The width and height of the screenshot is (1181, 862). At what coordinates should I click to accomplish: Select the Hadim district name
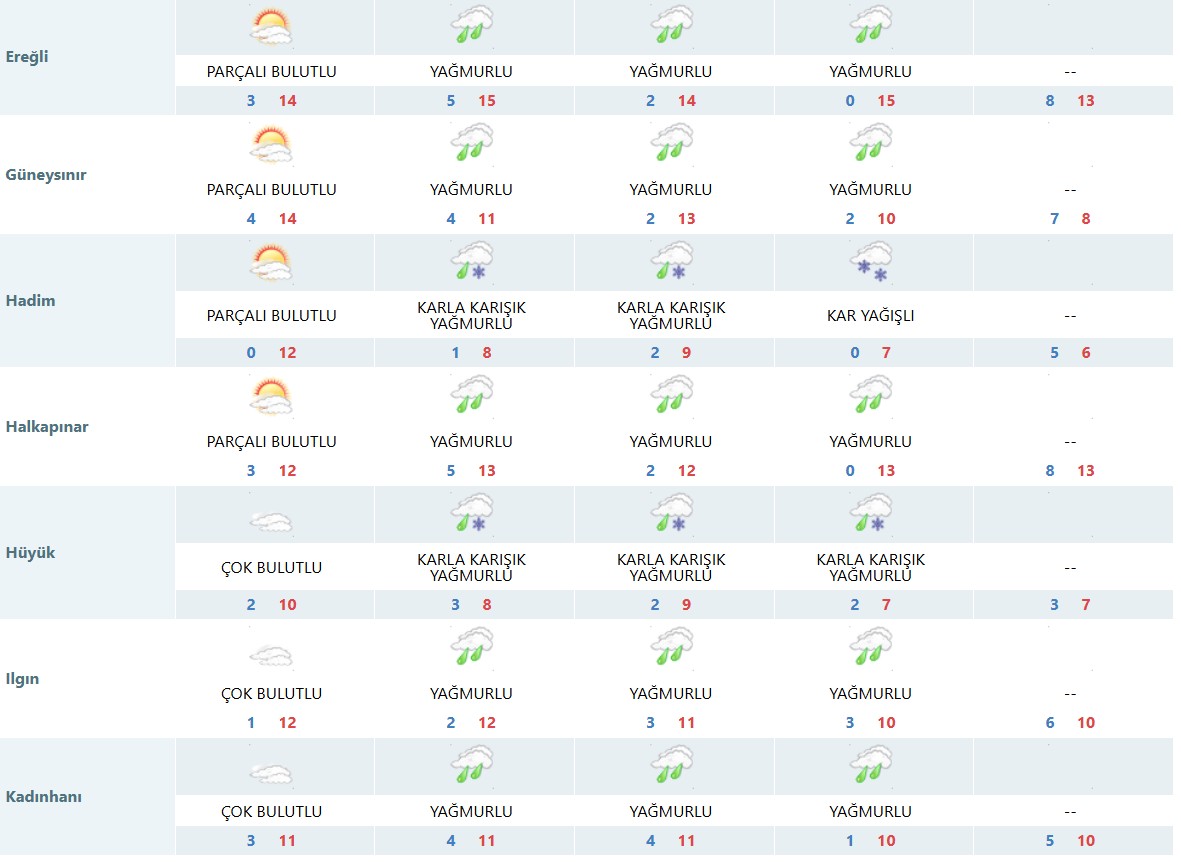[x=30, y=300]
